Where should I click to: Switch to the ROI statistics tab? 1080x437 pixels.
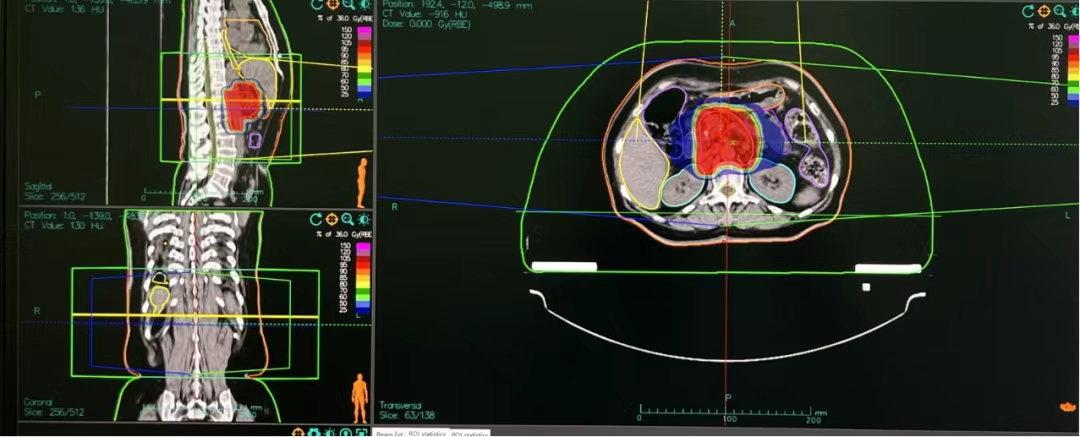click(x=428, y=433)
